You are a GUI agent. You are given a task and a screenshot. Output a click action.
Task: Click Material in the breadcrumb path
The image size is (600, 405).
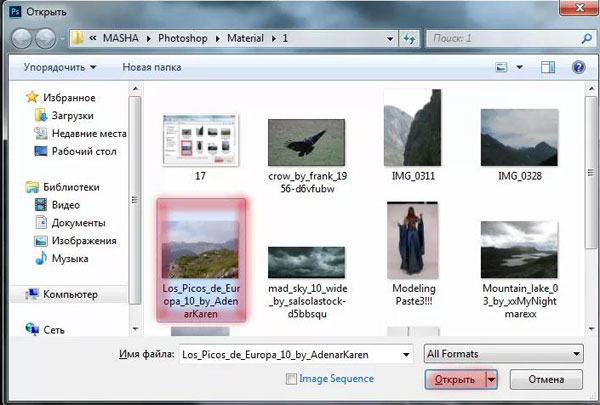[x=245, y=38]
